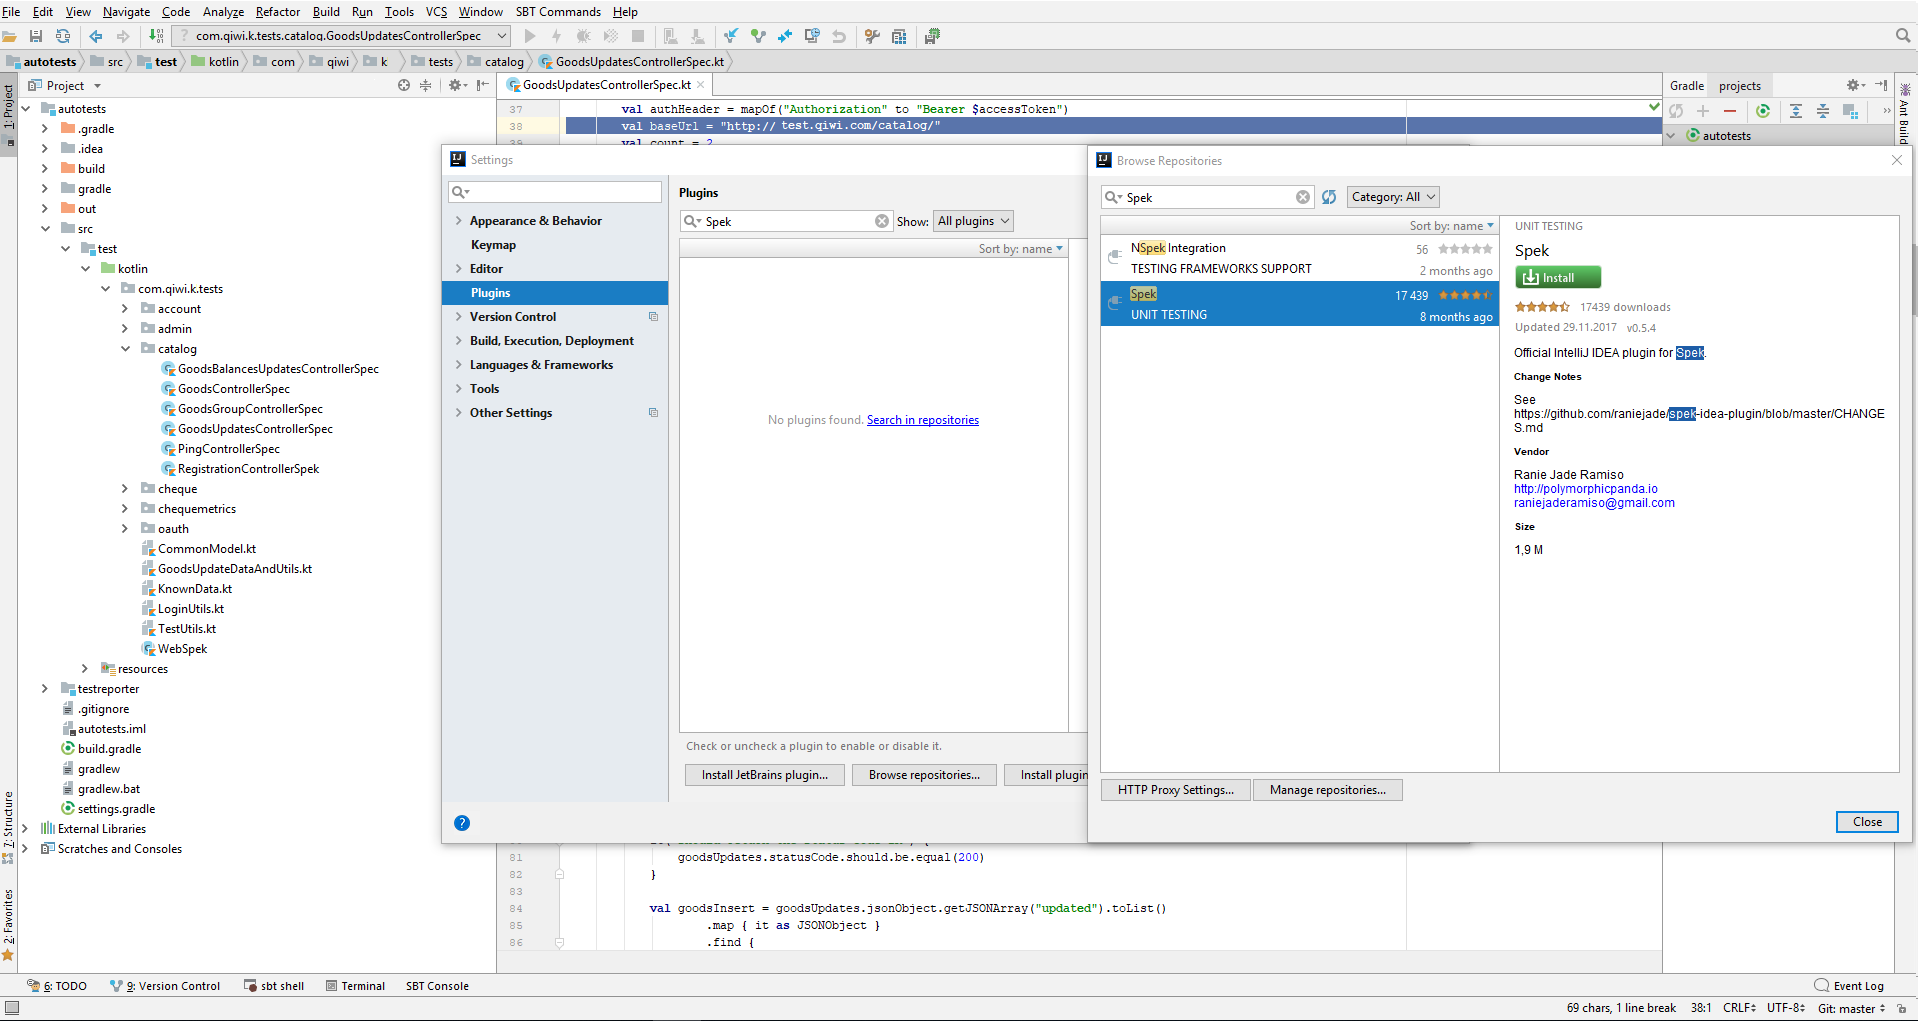Click the green Install button for Spek
This screenshot has width=1918, height=1021.
click(1558, 278)
